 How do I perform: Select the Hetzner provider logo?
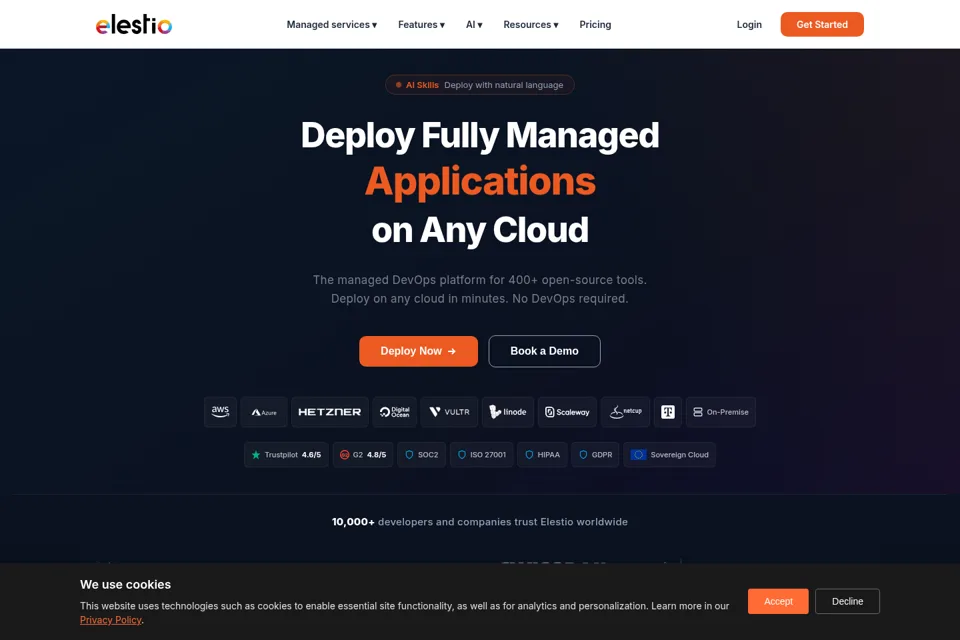(x=329, y=412)
